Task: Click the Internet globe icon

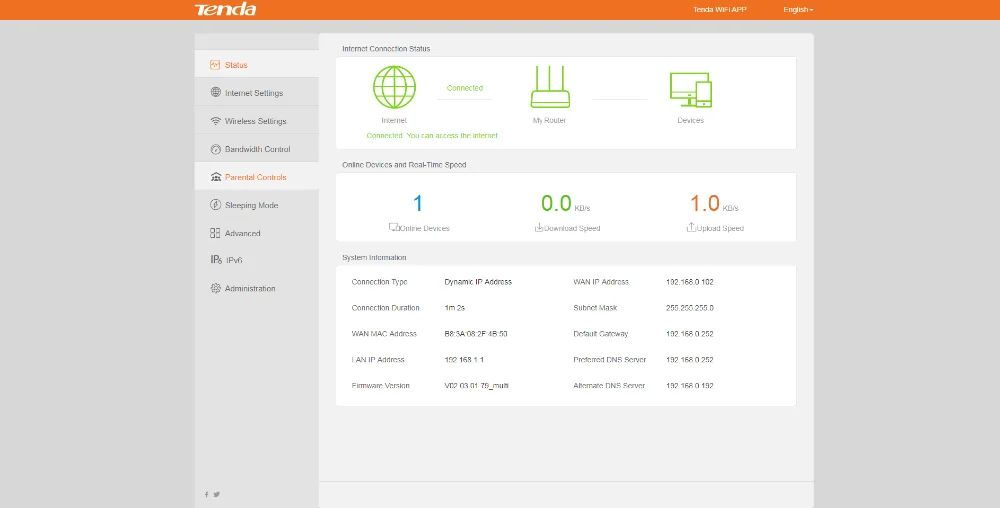Action: click(394, 87)
